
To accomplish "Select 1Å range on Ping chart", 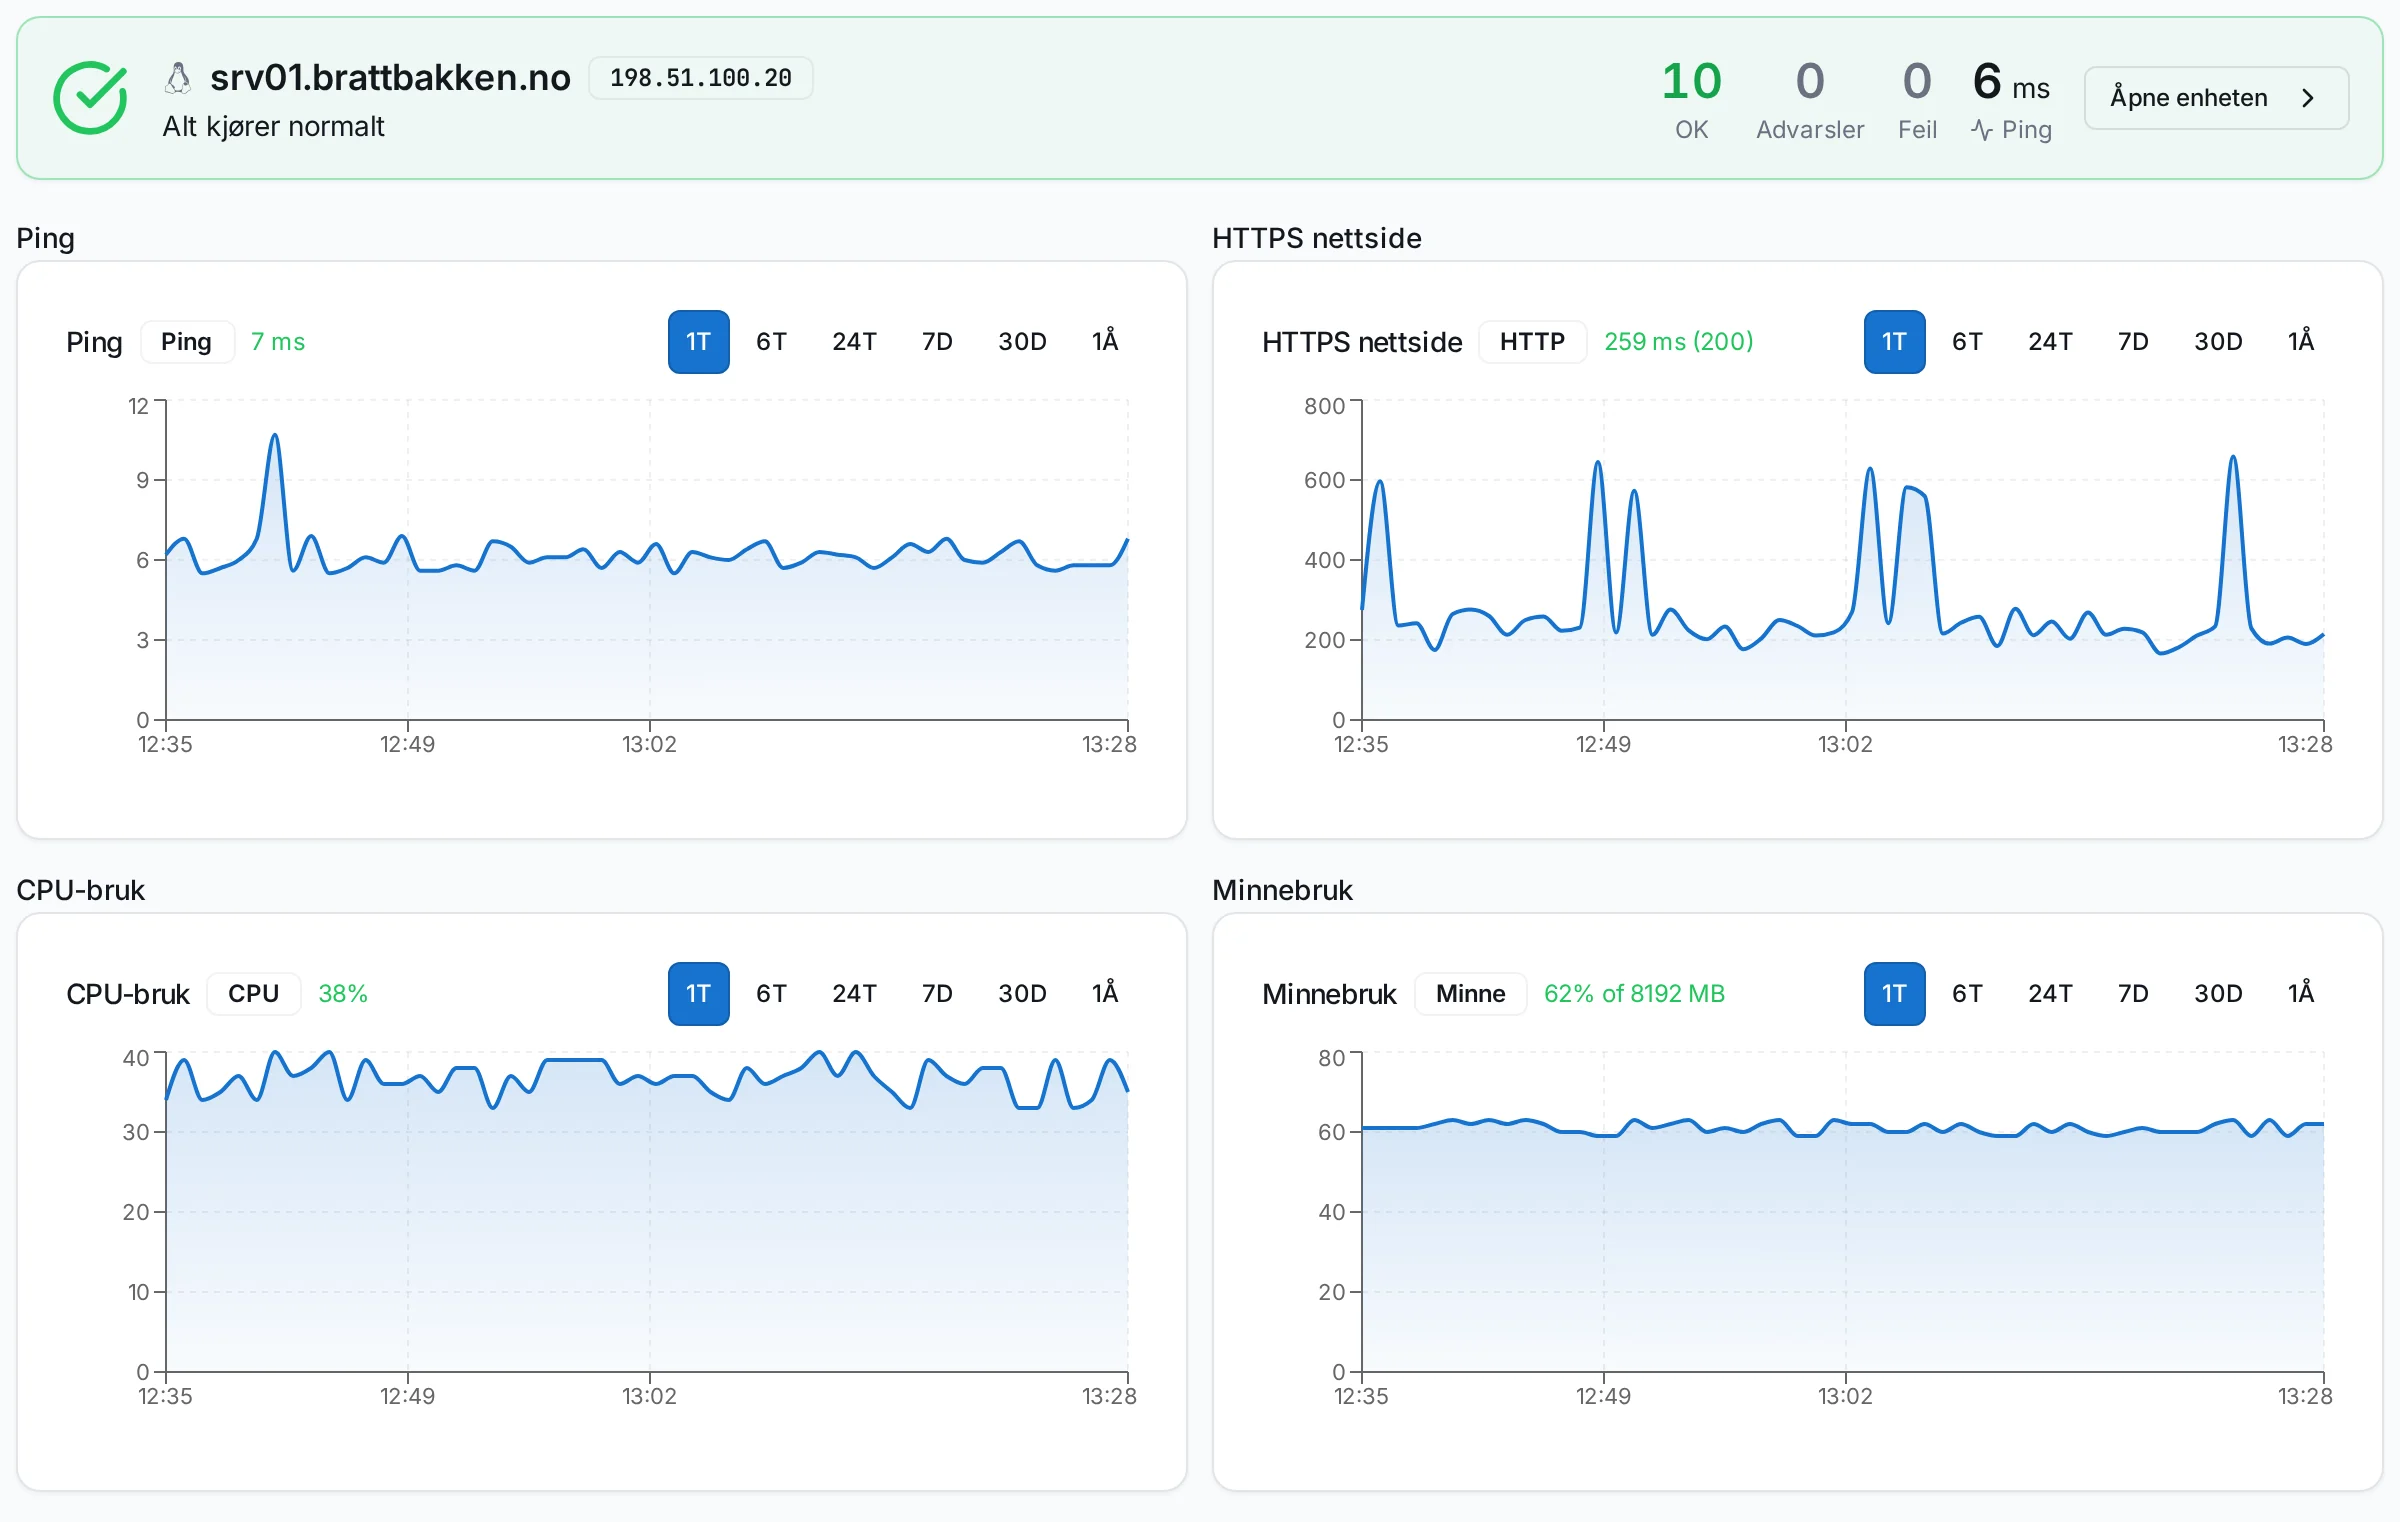I will click(1105, 342).
